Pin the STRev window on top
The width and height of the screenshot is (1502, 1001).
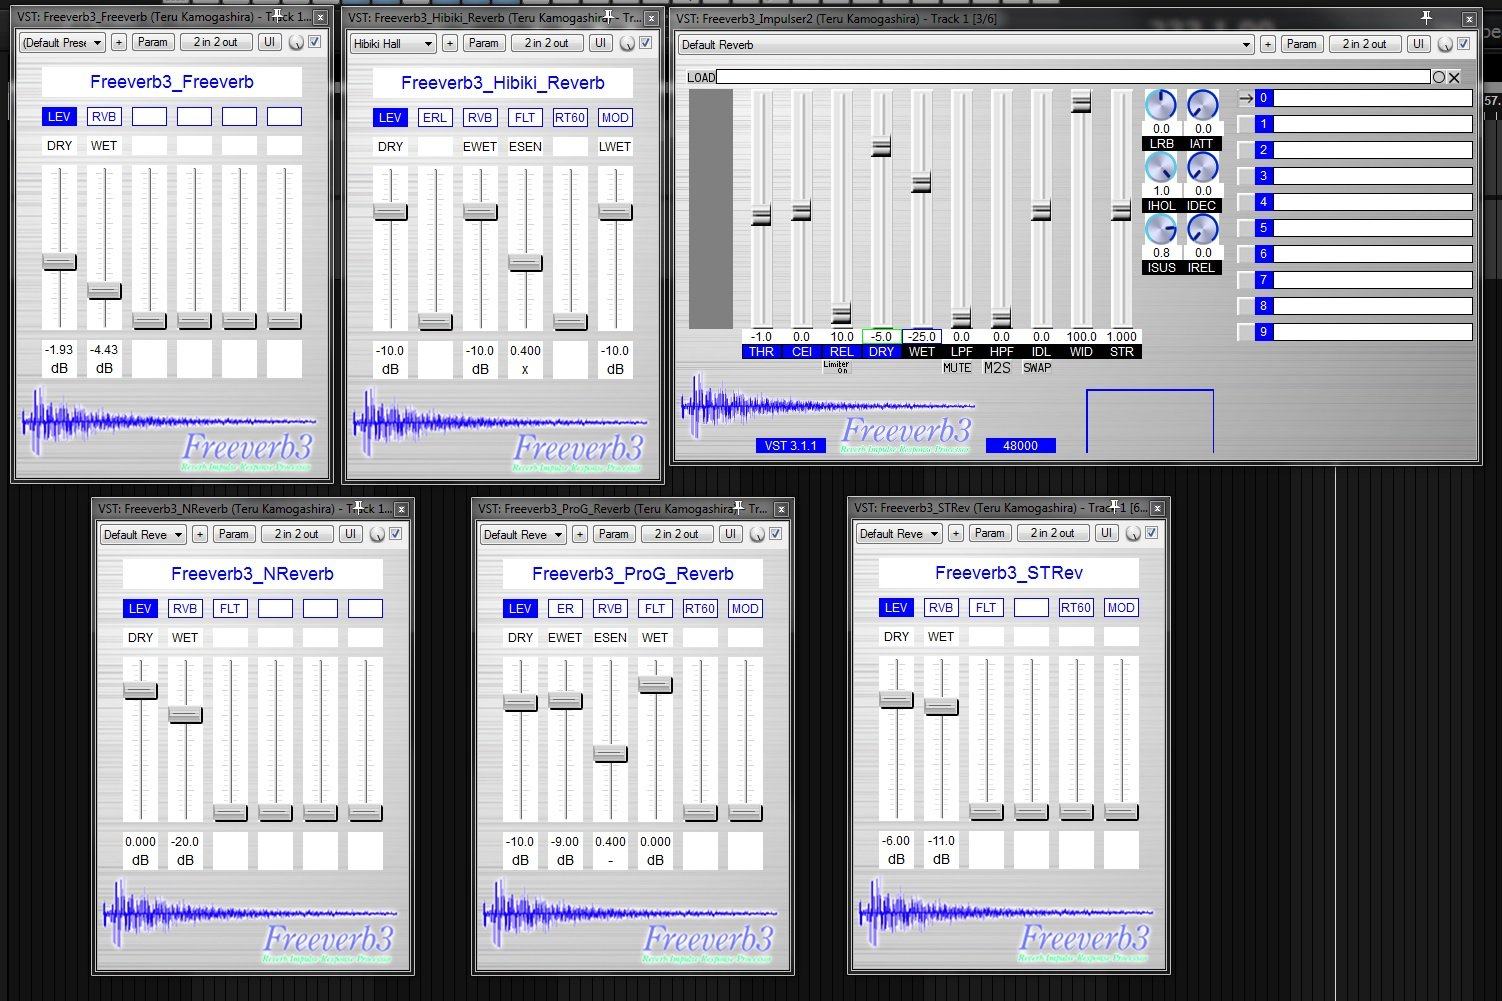(x=1115, y=507)
